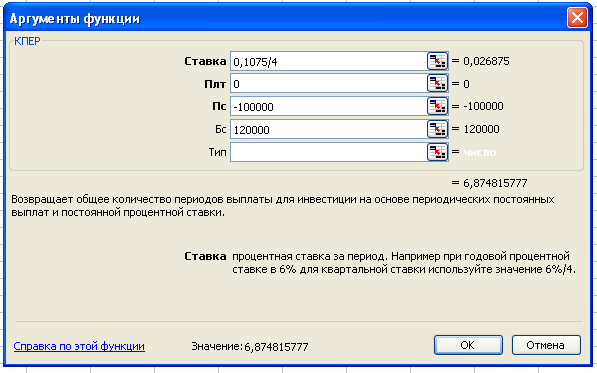This screenshot has height=373, width=597.
Task: Click the Плт field range selector icon
Action: pos(437,84)
